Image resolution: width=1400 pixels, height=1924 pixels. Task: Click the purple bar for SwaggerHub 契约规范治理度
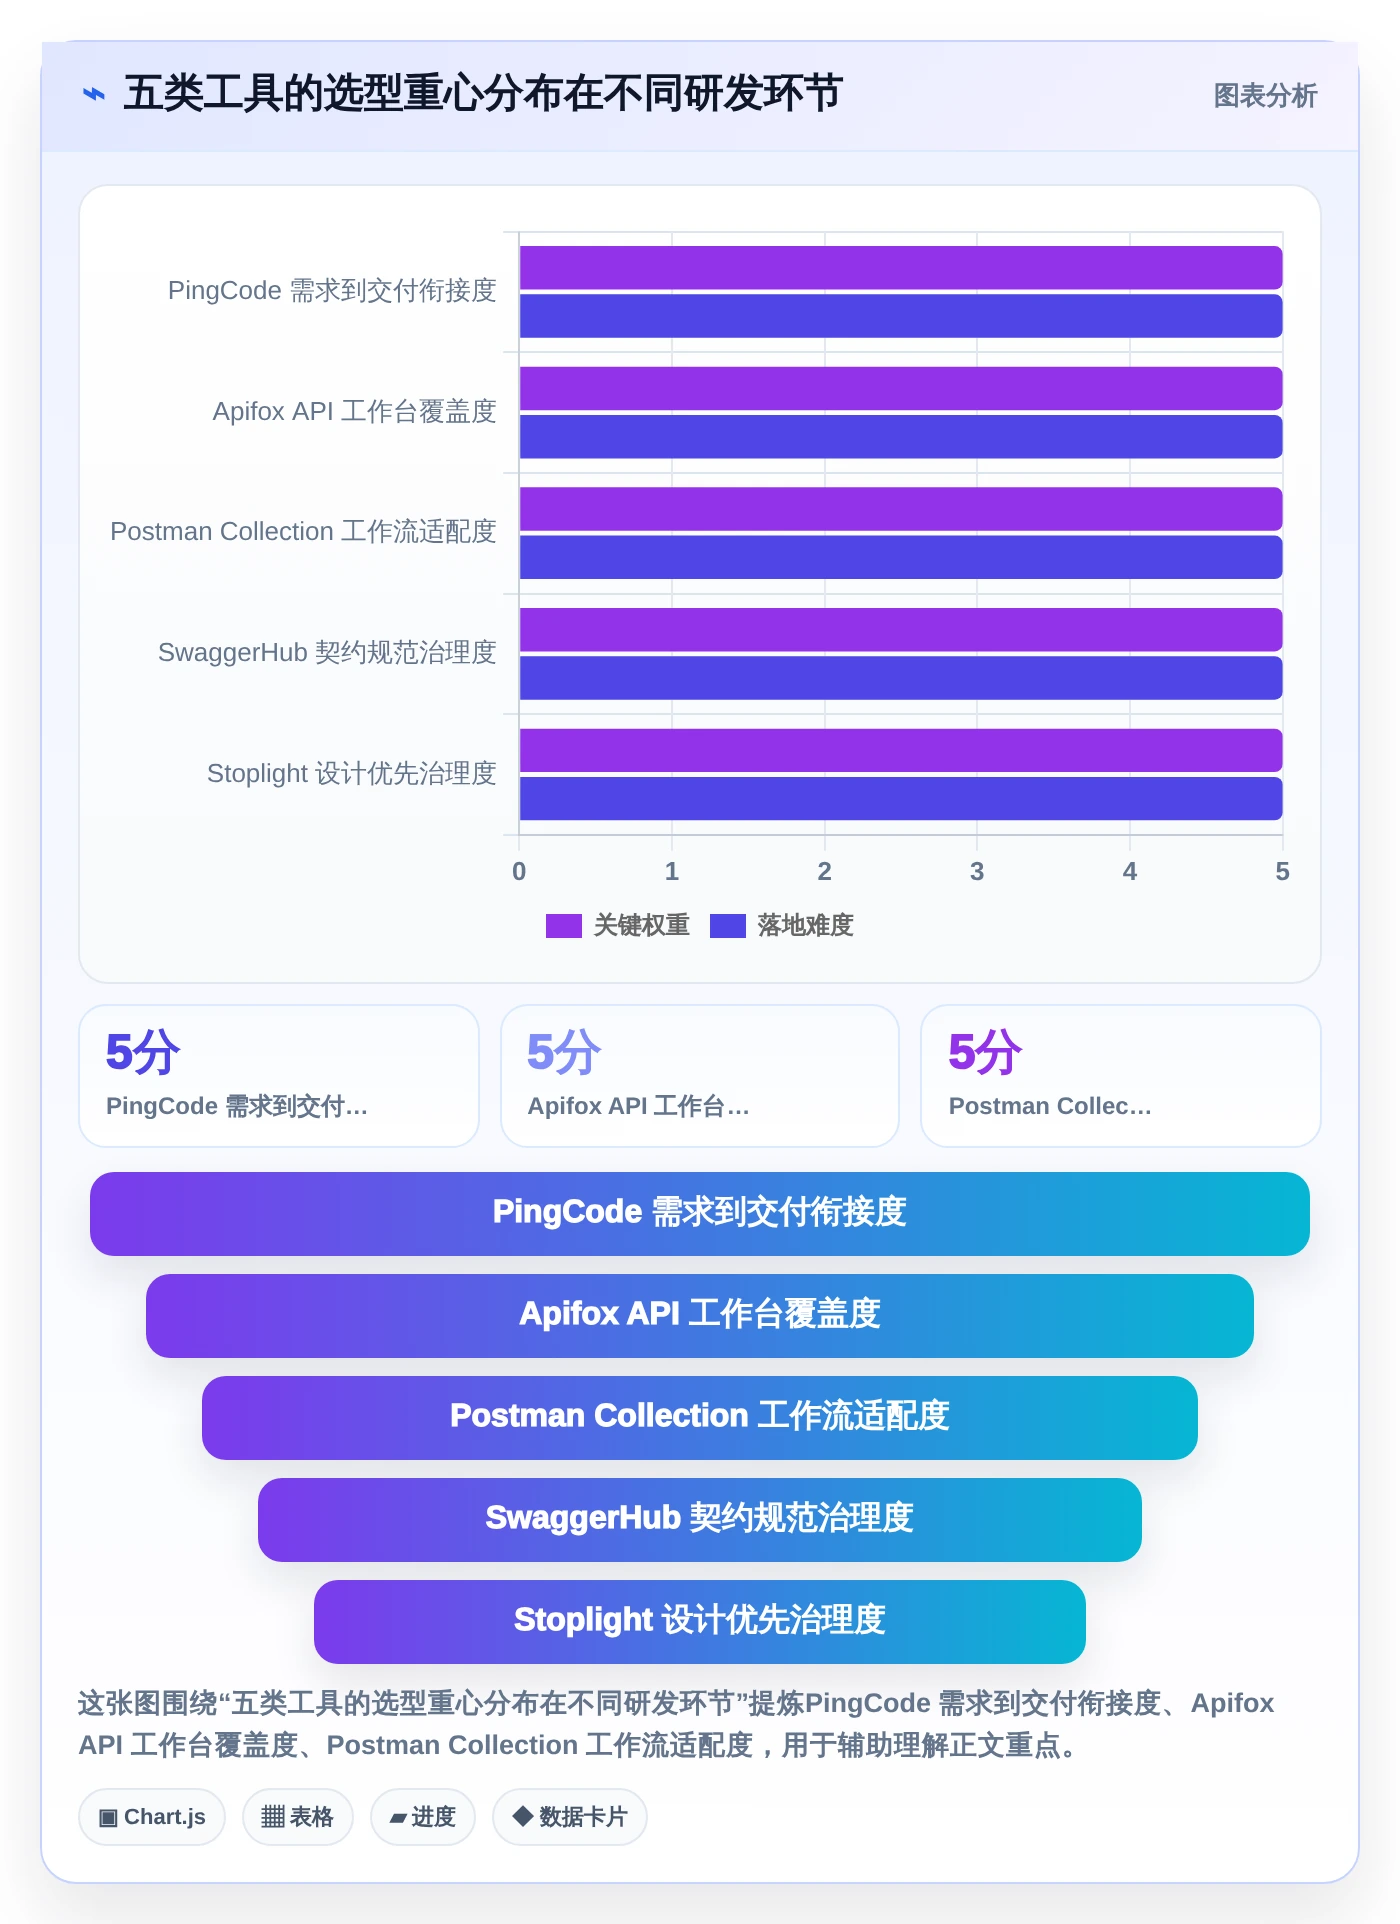(x=900, y=630)
